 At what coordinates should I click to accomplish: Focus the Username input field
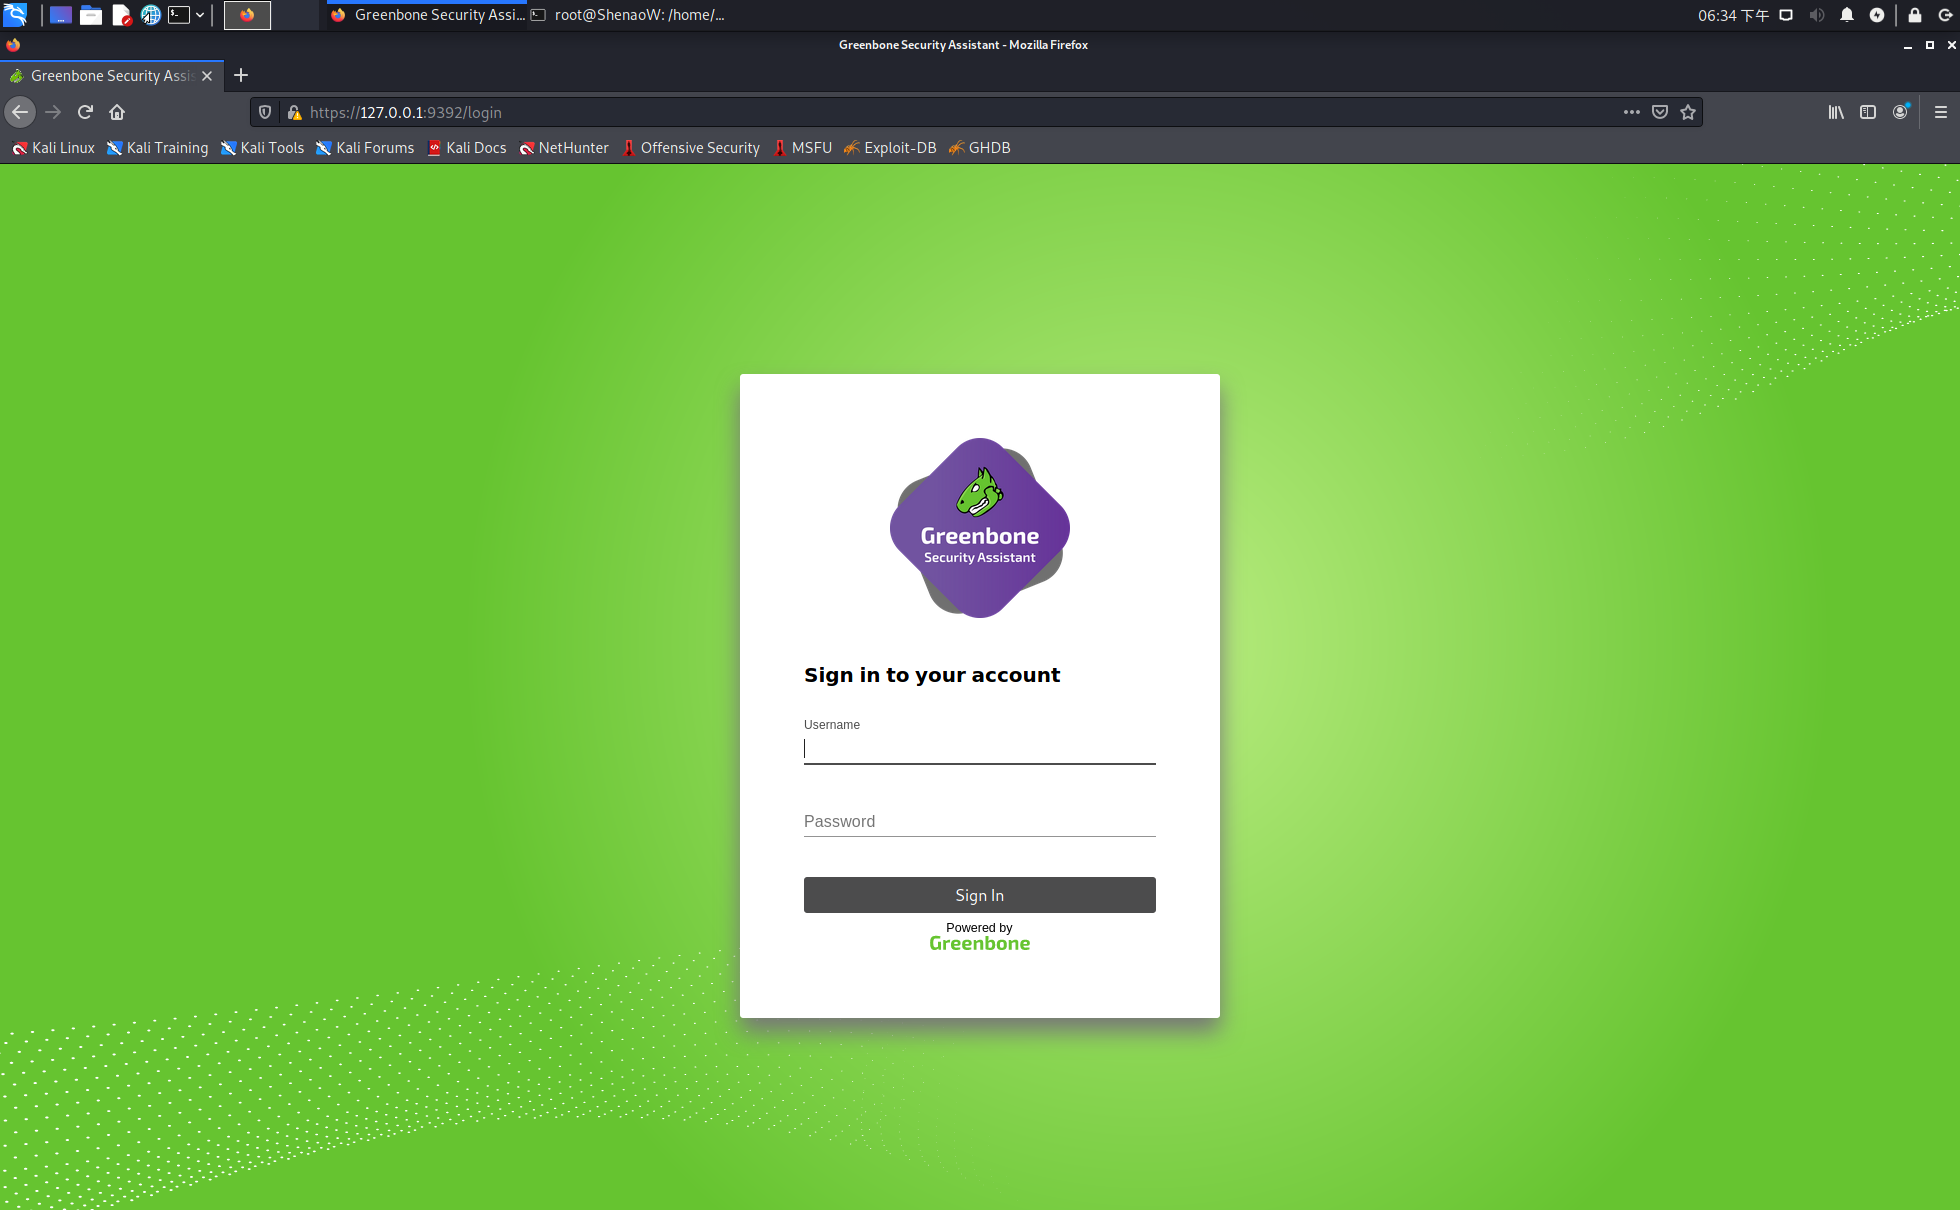coord(980,749)
